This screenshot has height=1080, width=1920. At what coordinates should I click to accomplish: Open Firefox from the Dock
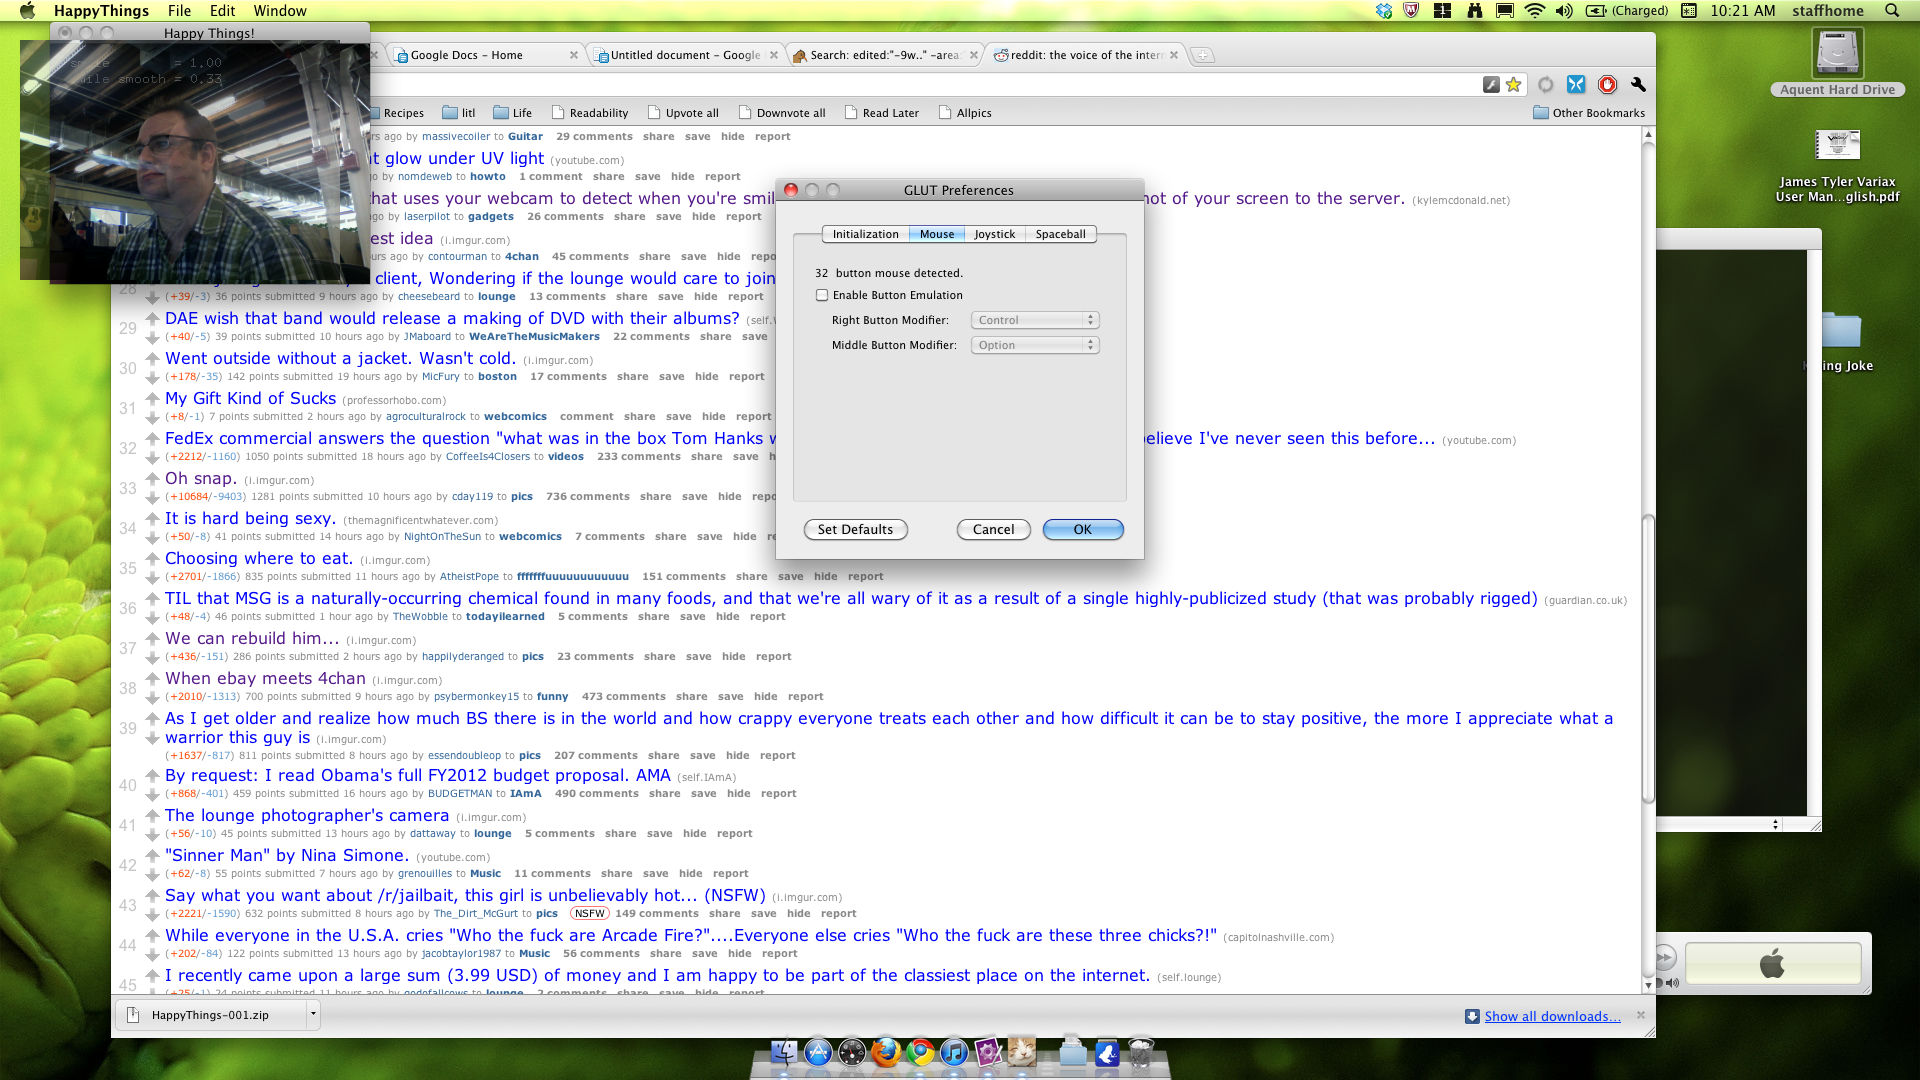click(x=885, y=1052)
